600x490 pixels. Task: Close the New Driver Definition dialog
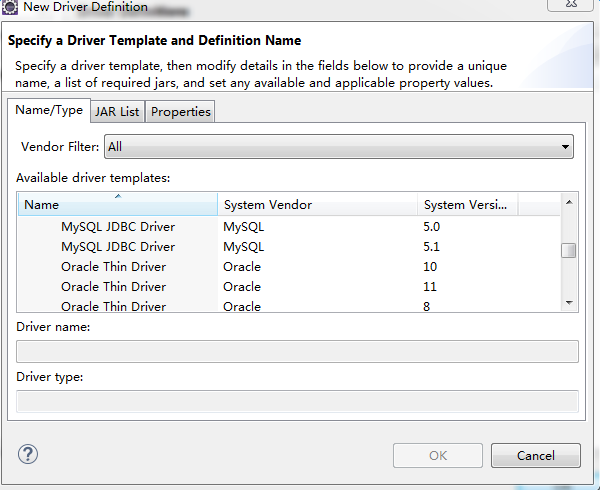[x=571, y=5]
